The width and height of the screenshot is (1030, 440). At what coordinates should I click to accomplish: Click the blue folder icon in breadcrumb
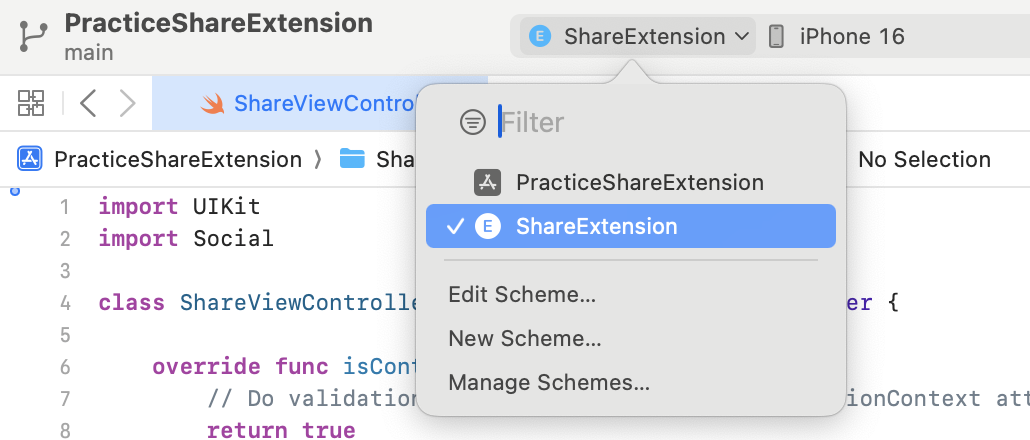pyautogui.click(x=351, y=159)
